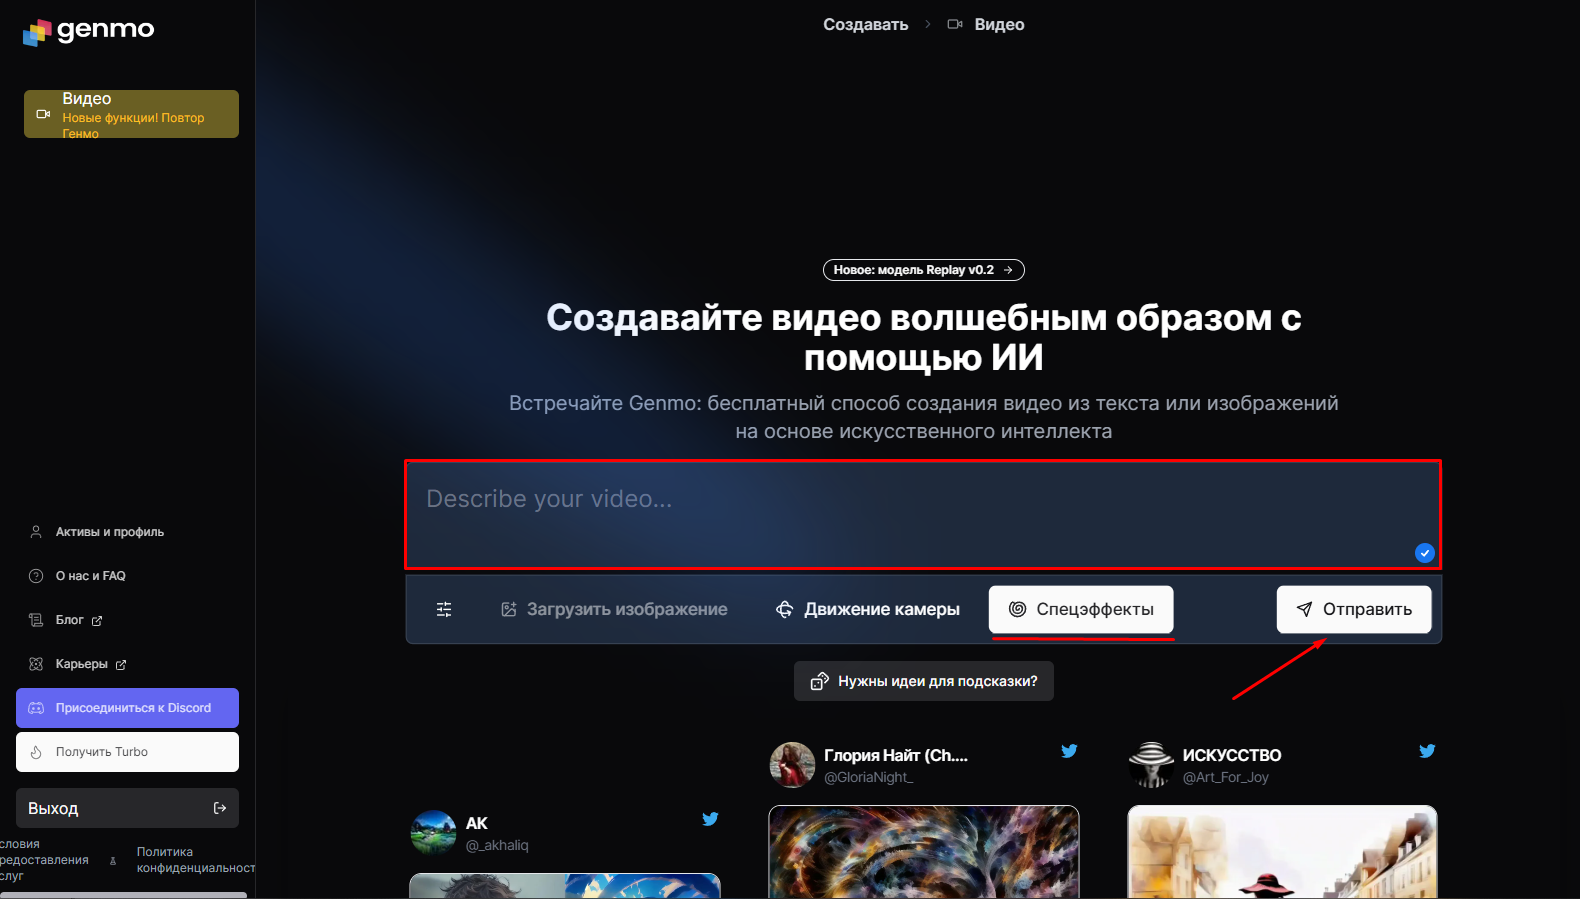Click Создавать breadcrumb

[x=865, y=24]
